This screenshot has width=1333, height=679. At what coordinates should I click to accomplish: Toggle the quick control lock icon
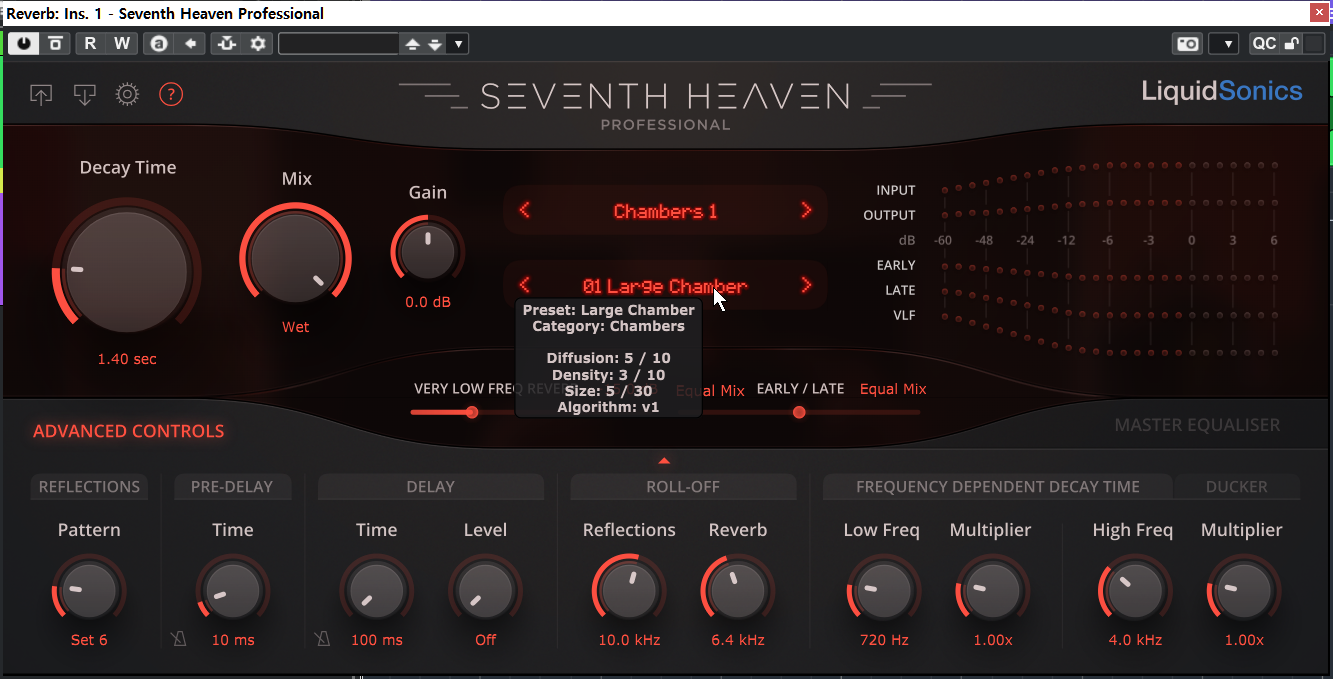[x=1291, y=44]
